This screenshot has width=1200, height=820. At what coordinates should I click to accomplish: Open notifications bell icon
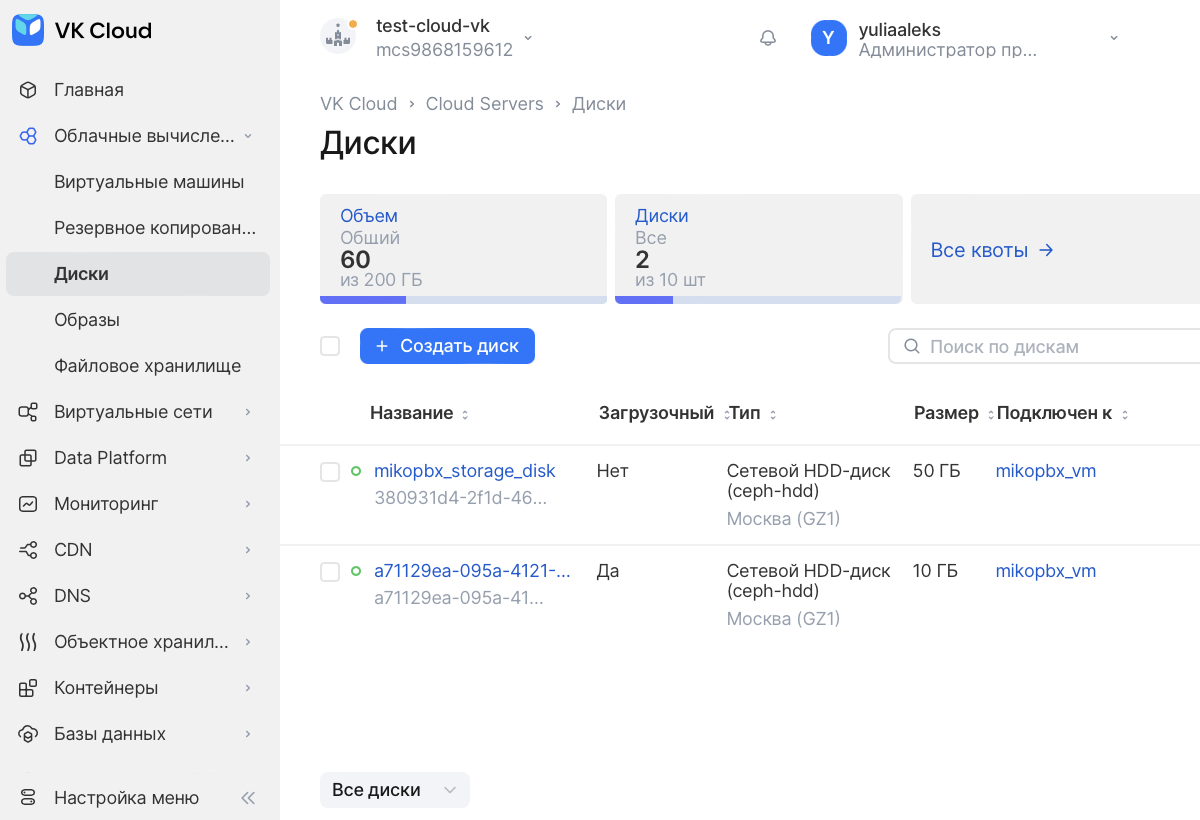click(768, 38)
